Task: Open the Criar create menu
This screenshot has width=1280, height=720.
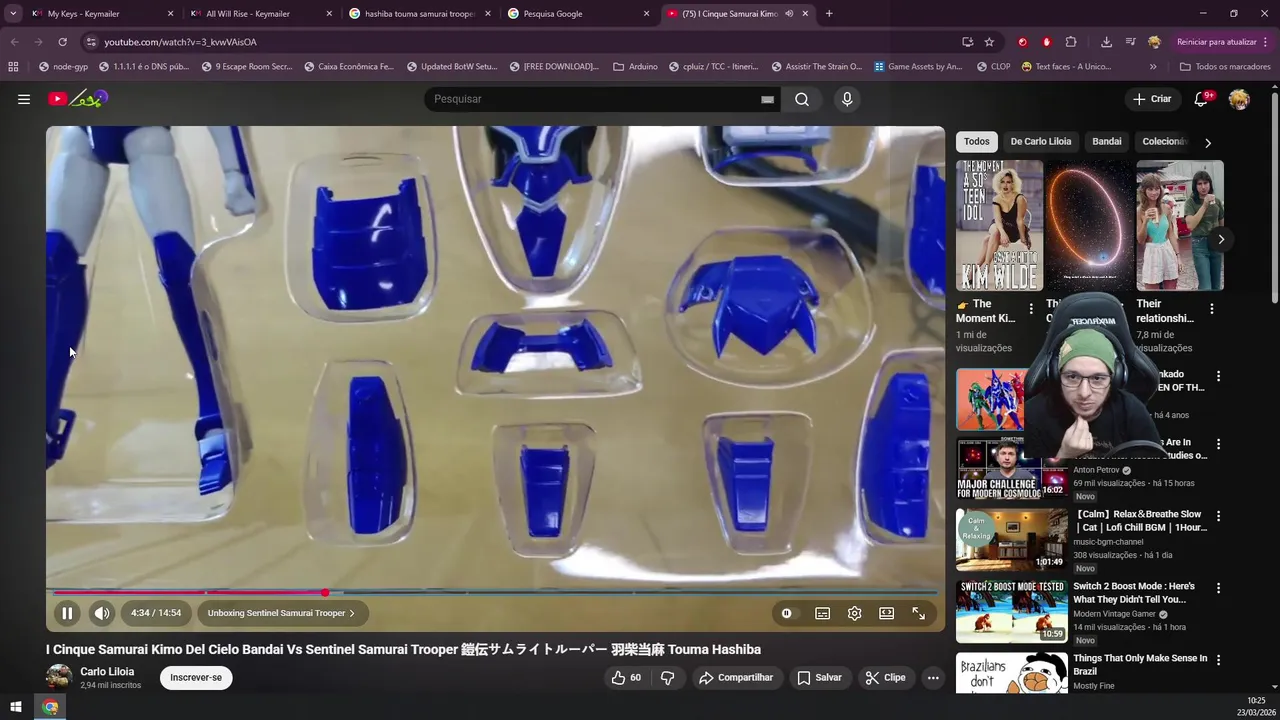Action: 1152,99
